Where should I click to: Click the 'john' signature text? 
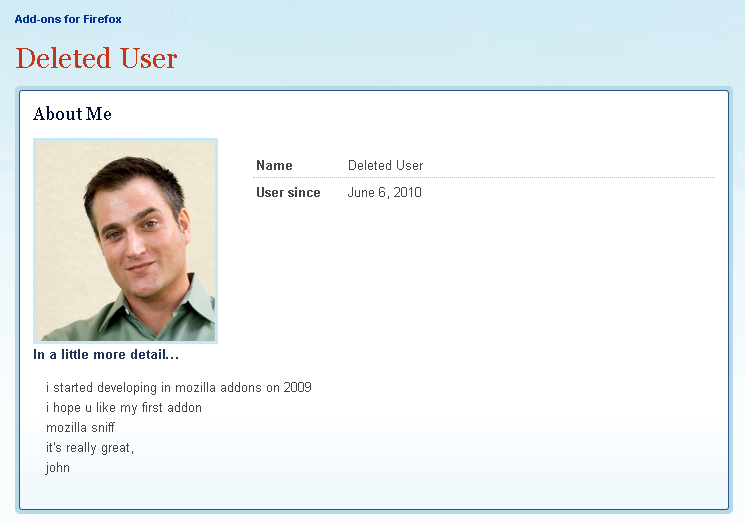pyautogui.click(x=57, y=468)
